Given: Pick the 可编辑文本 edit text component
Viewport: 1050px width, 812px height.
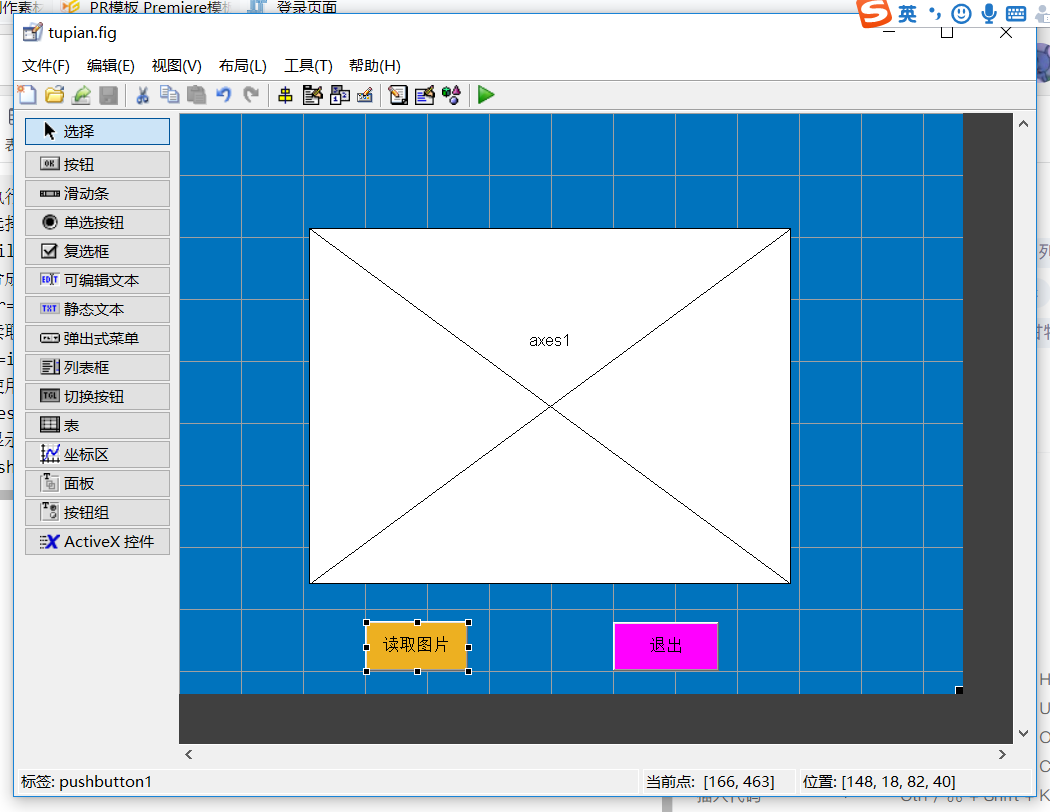Looking at the screenshot, I should (97, 280).
